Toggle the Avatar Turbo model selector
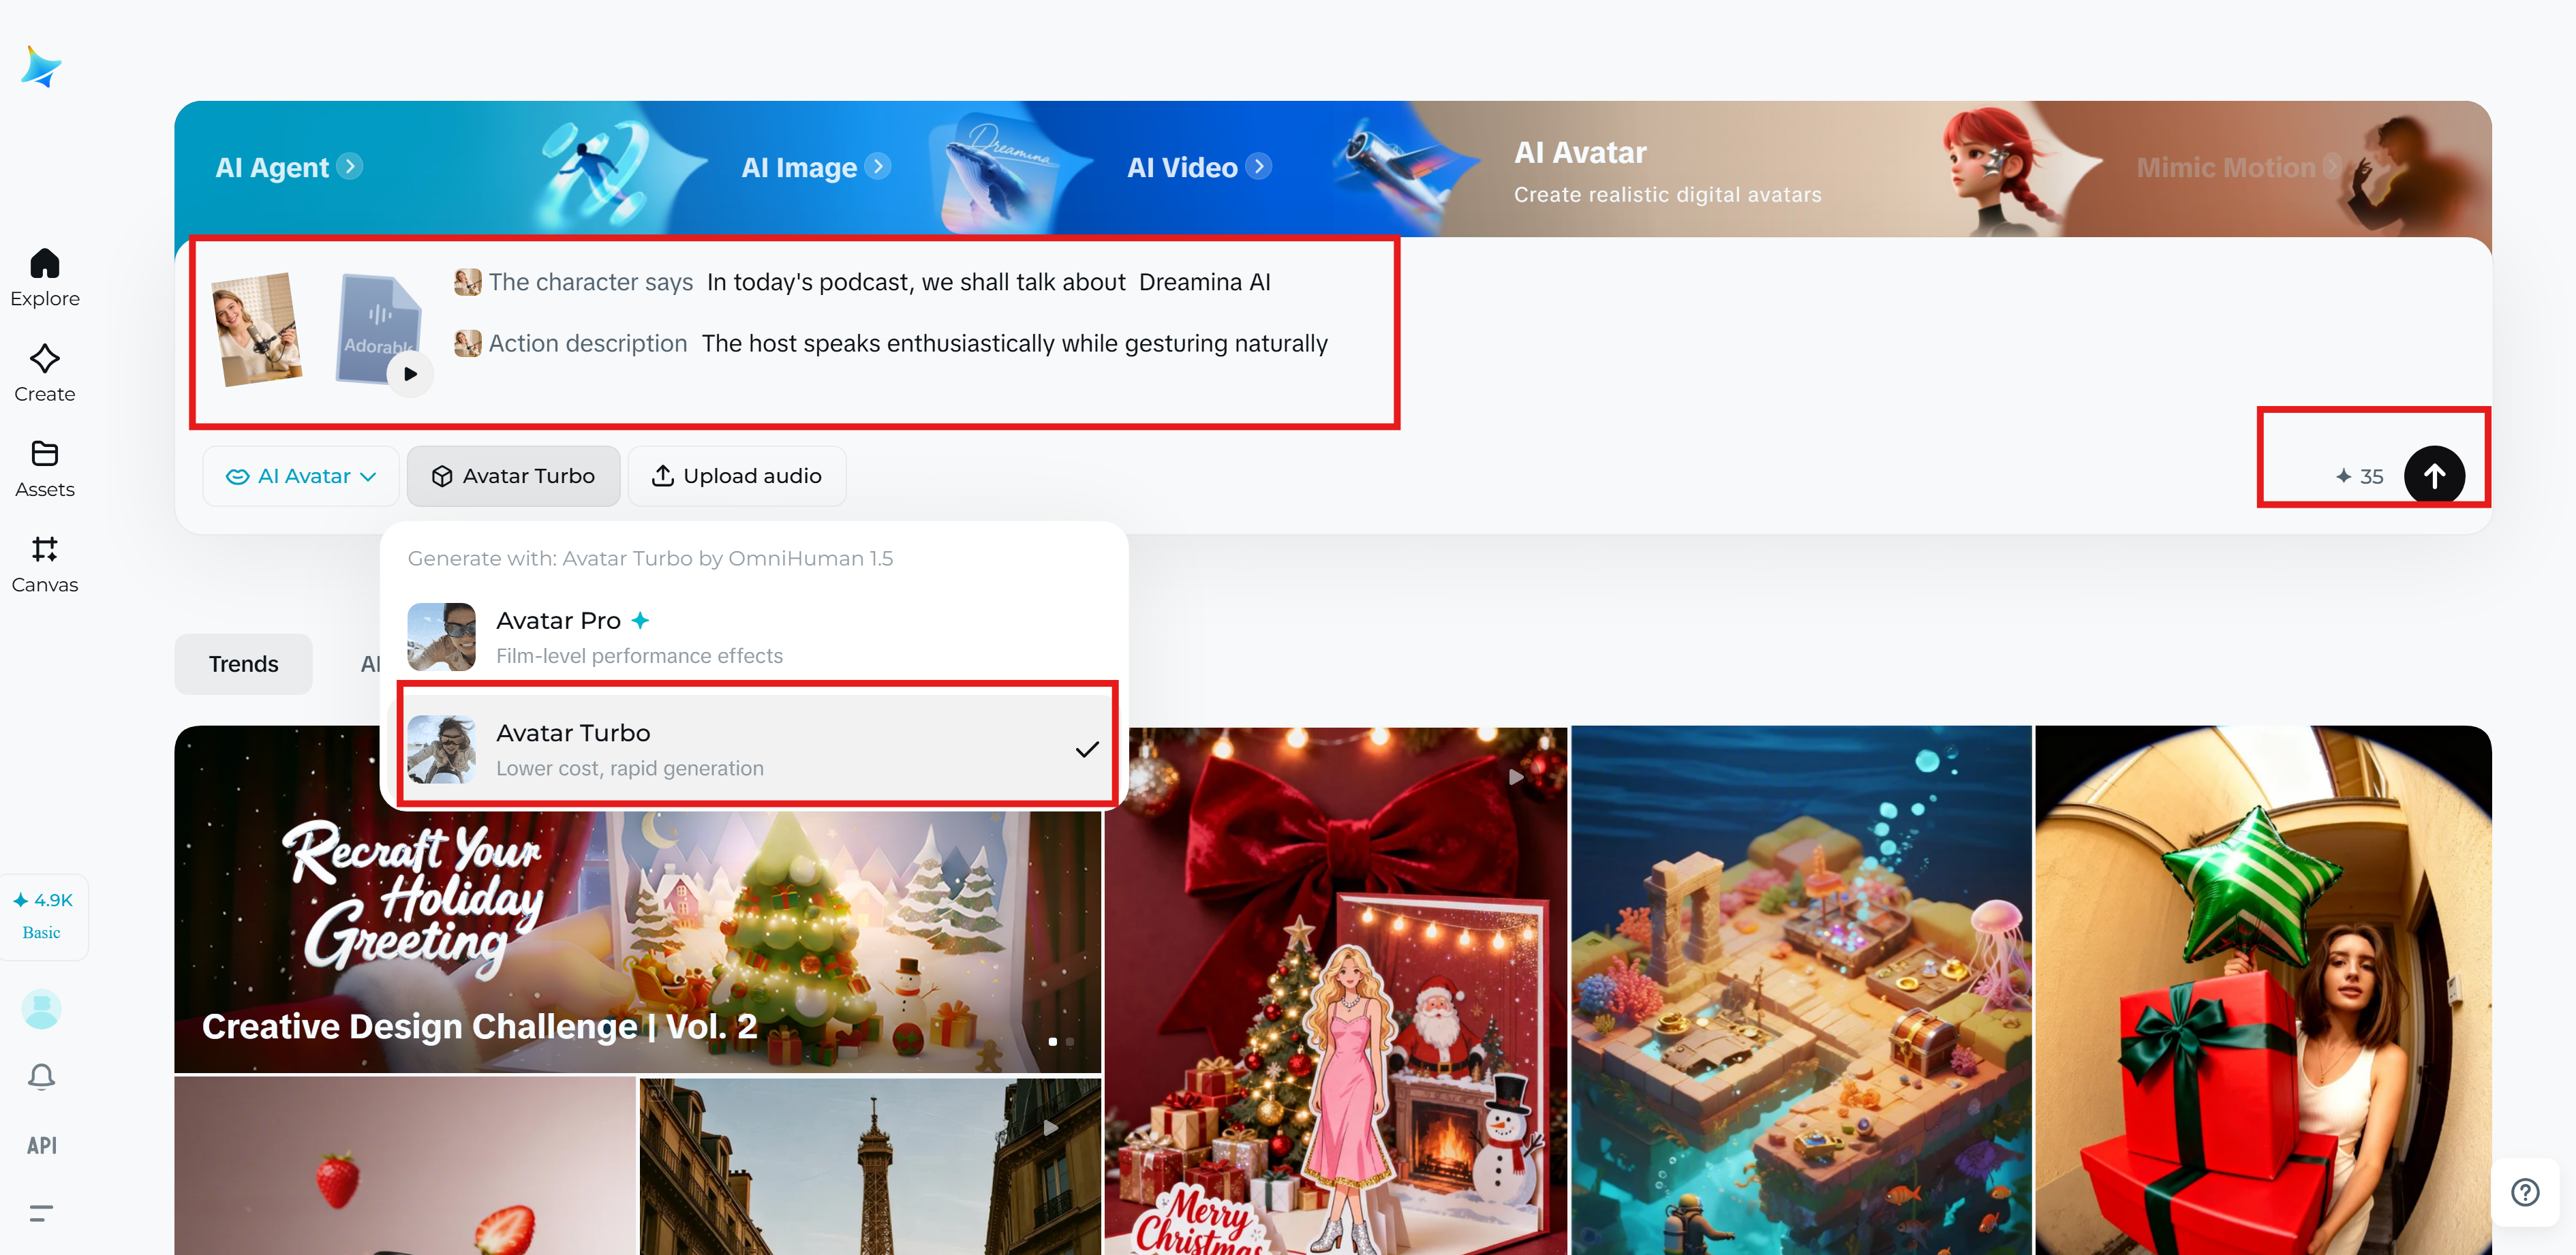 (x=513, y=476)
